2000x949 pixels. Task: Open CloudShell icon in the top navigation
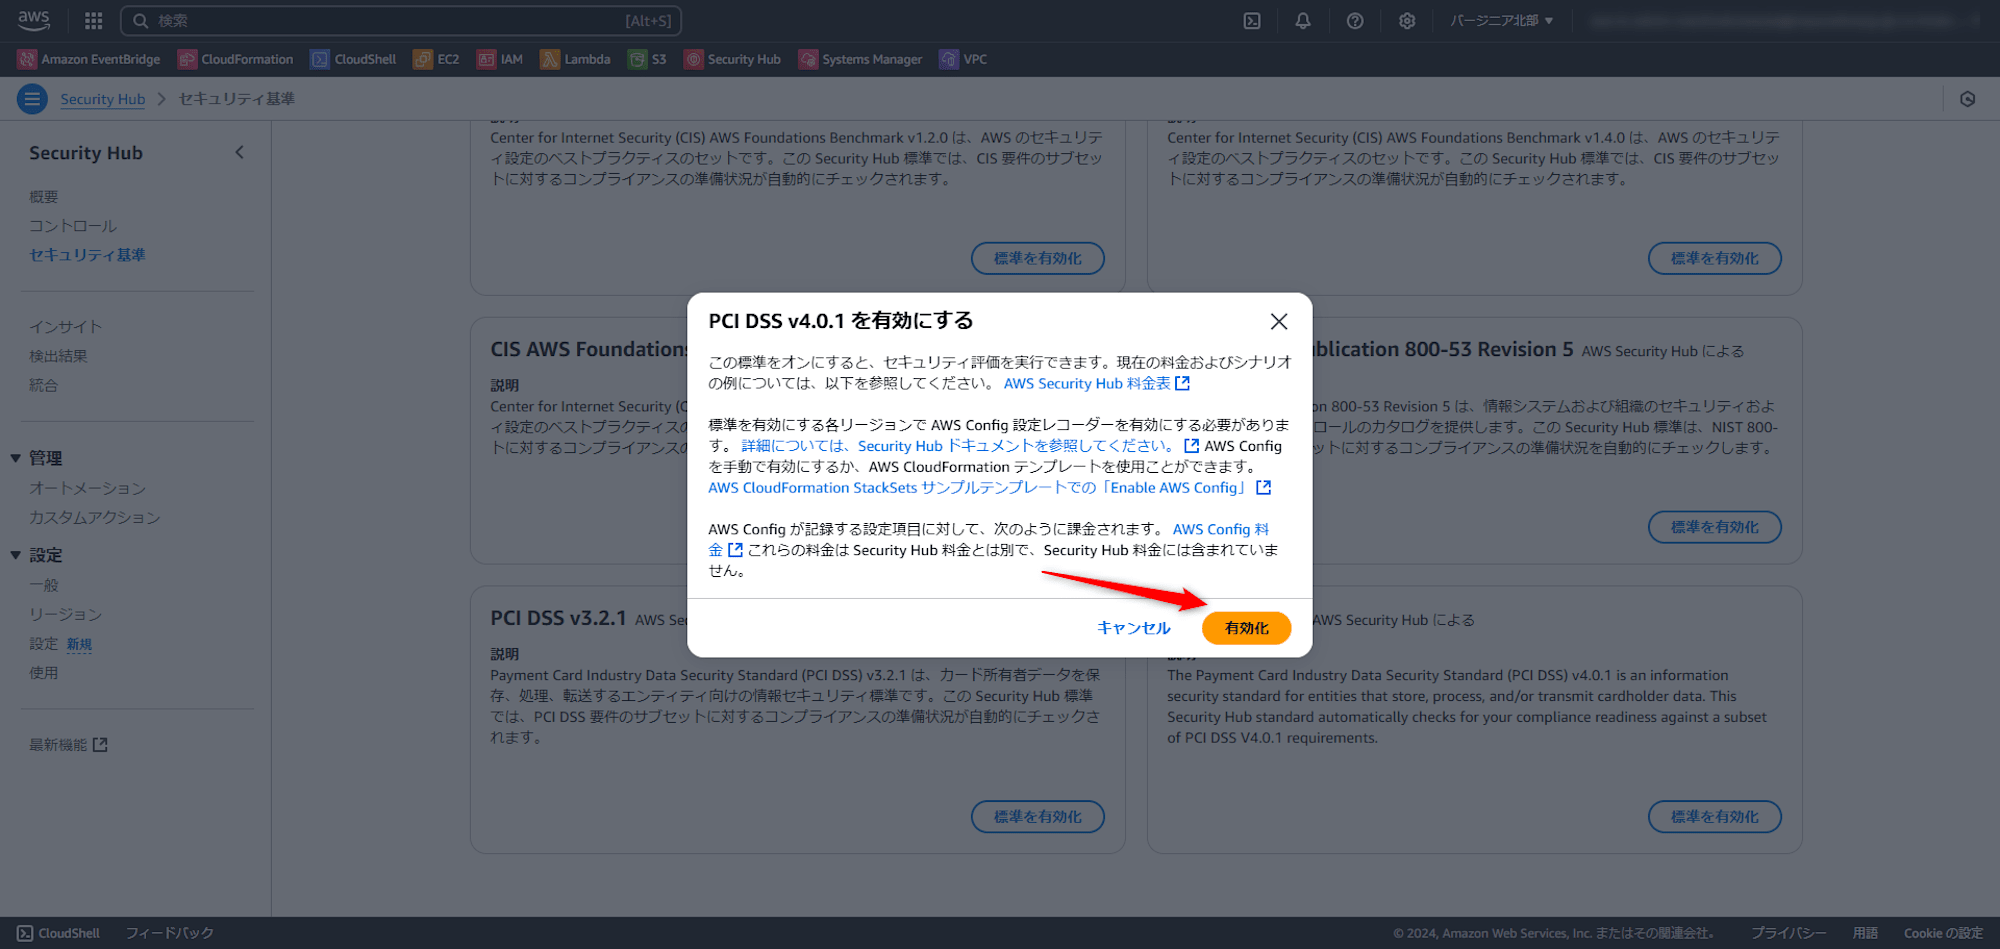point(1252,20)
